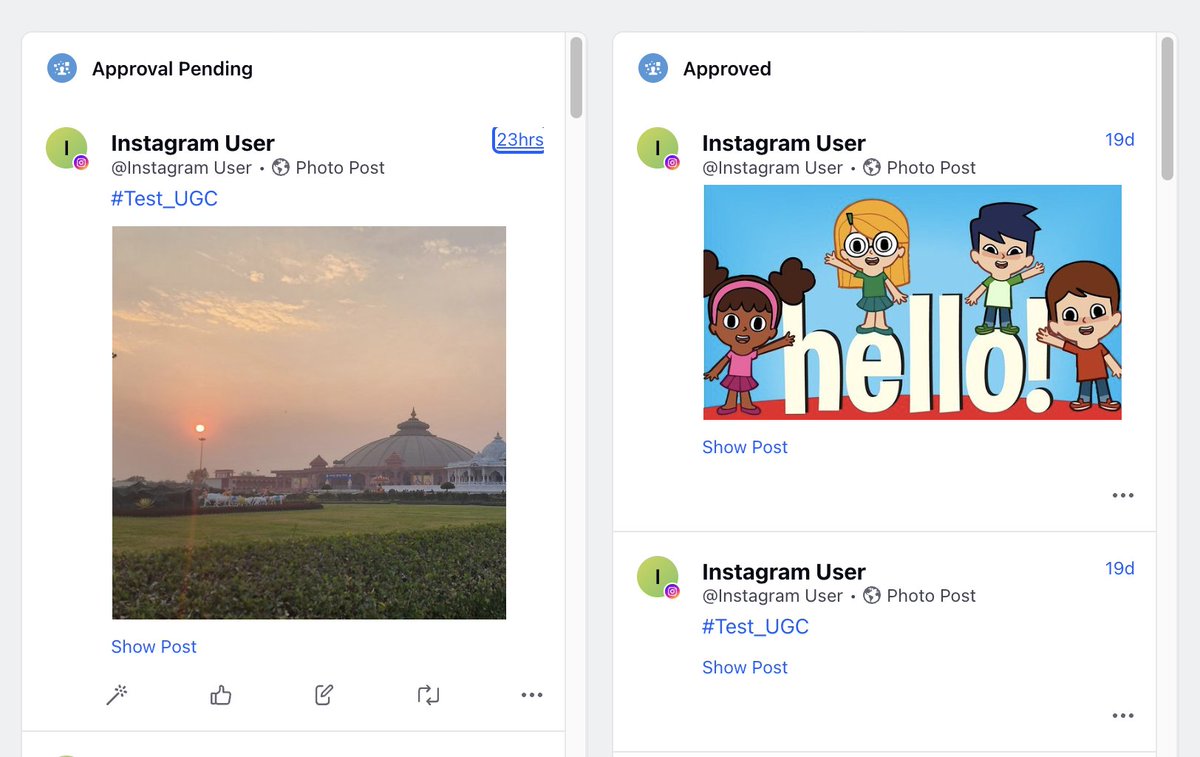Click #Test_UGC hashtag in Approved column
1200x757 pixels.
(x=755, y=627)
